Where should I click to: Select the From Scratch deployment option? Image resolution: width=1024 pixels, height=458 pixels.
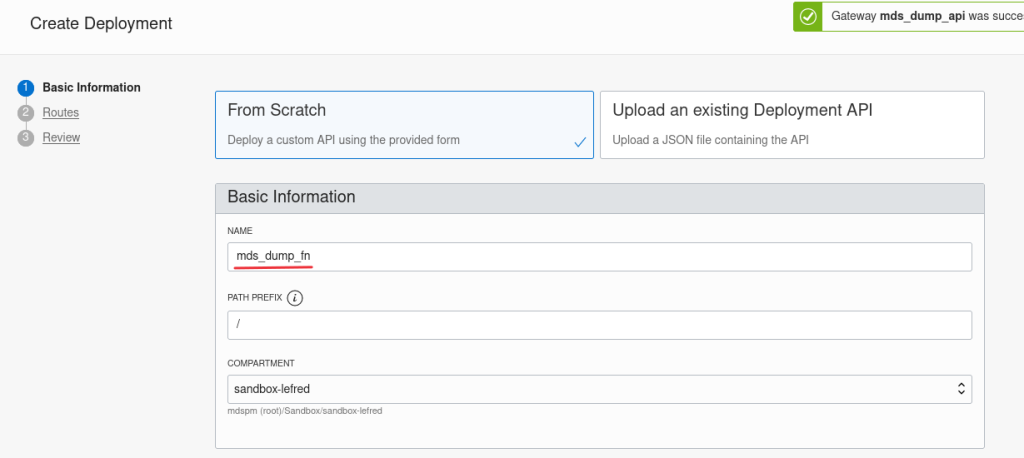(404, 125)
